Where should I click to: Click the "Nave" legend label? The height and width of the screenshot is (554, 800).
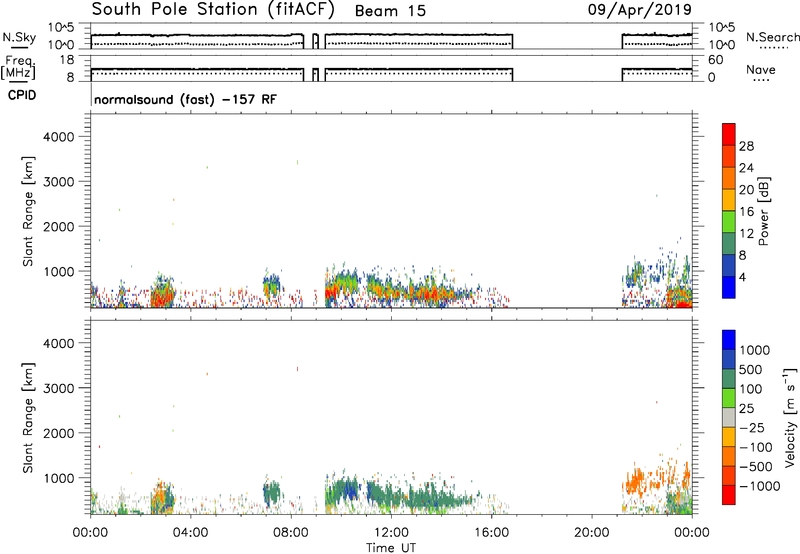tap(761, 70)
